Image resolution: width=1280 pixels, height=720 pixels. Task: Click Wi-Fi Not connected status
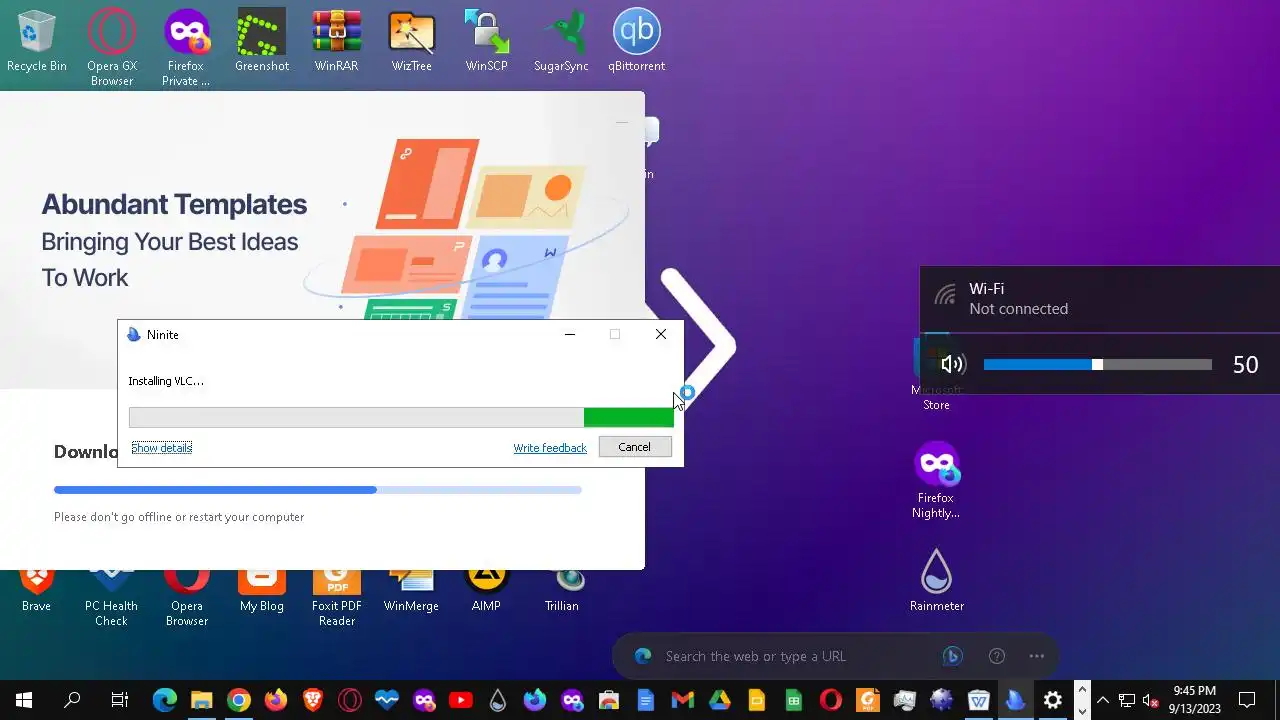(x=1100, y=298)
